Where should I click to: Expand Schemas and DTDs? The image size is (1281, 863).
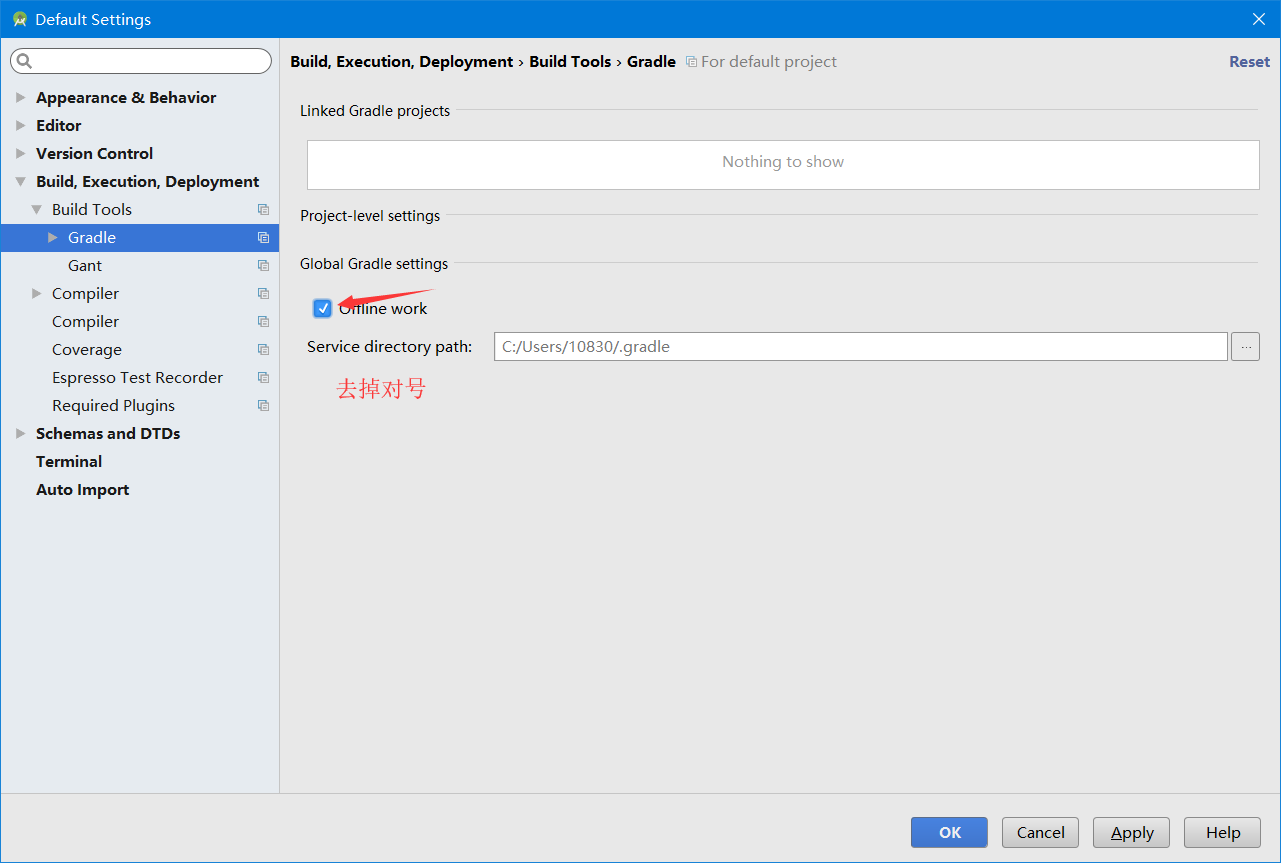tap(20, 433)
